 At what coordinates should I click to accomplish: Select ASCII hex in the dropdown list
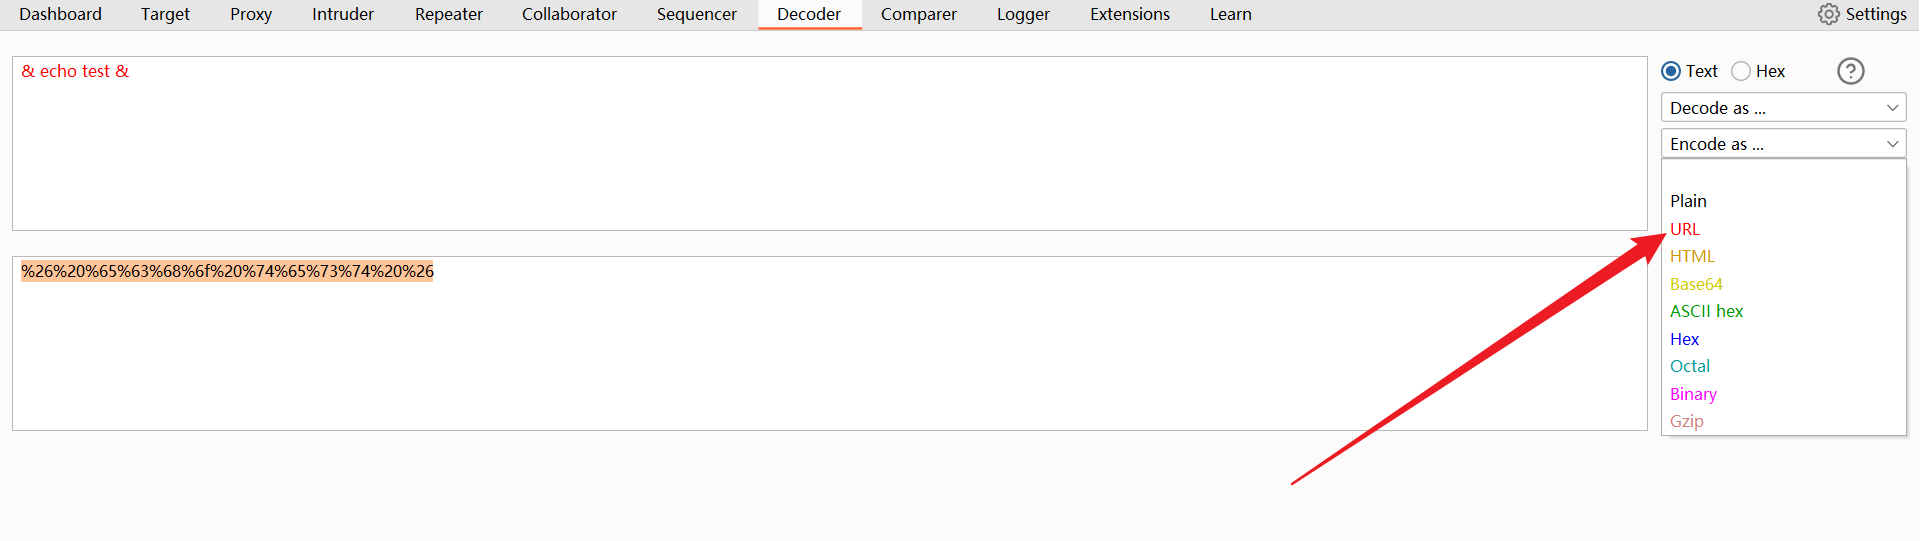[x=1706, y=311]
